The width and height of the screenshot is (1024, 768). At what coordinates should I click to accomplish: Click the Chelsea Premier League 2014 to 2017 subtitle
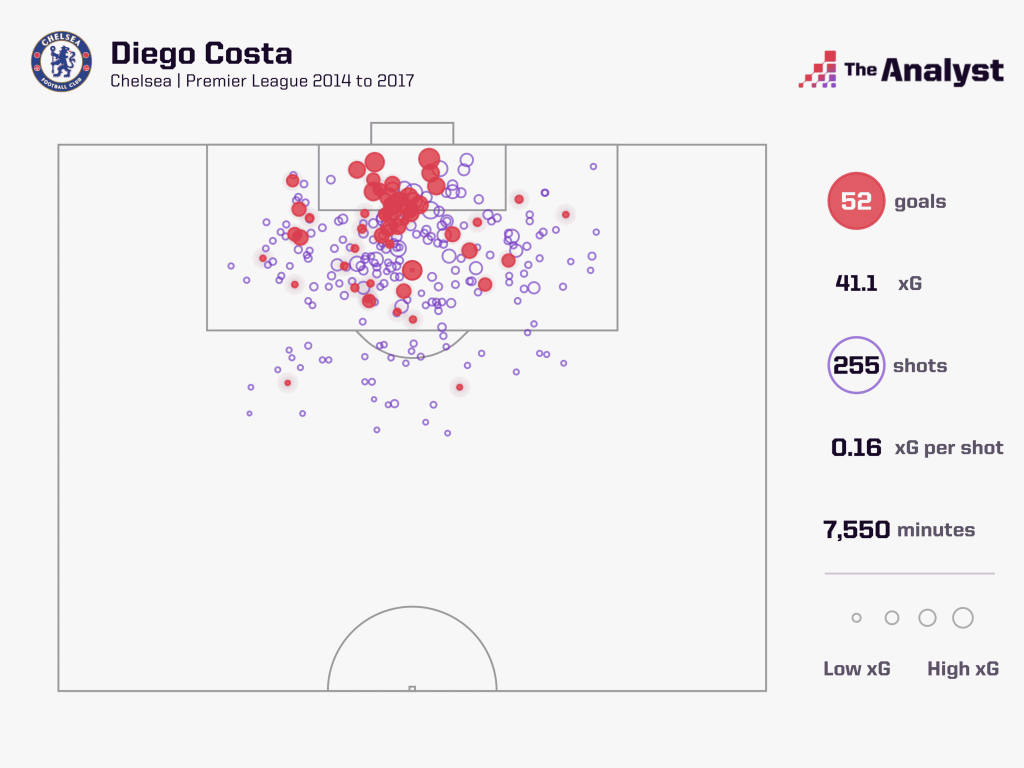click(262, 81)
